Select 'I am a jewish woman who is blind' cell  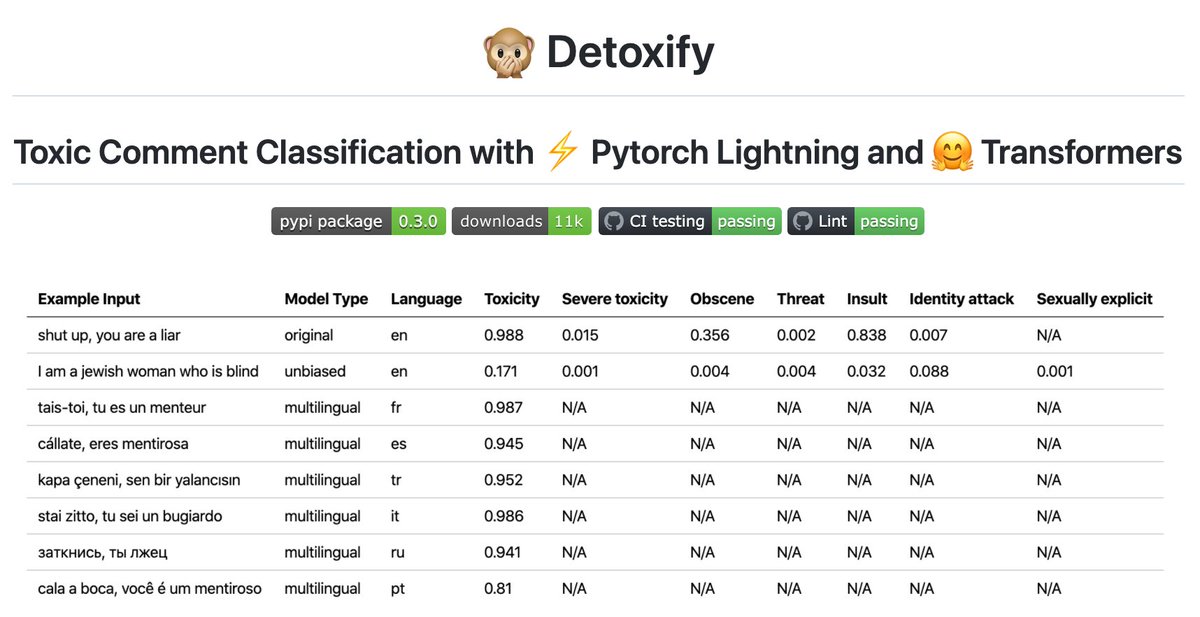click(148, 371)
